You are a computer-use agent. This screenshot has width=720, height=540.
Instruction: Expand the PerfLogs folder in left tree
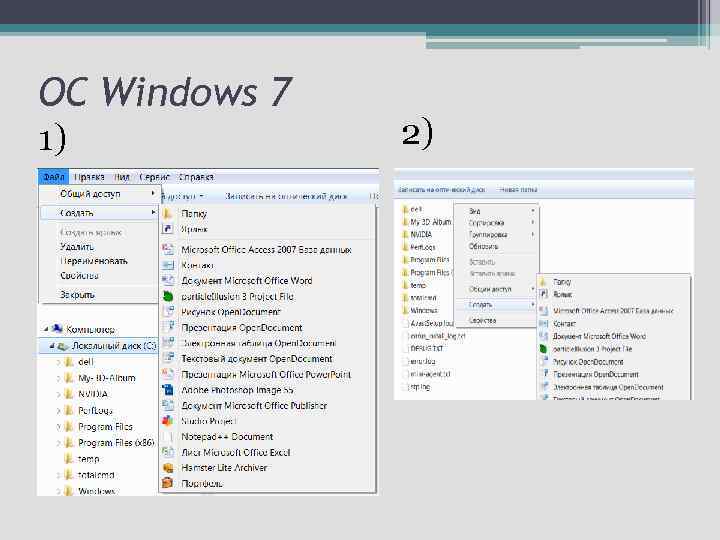tap(58, 411)
